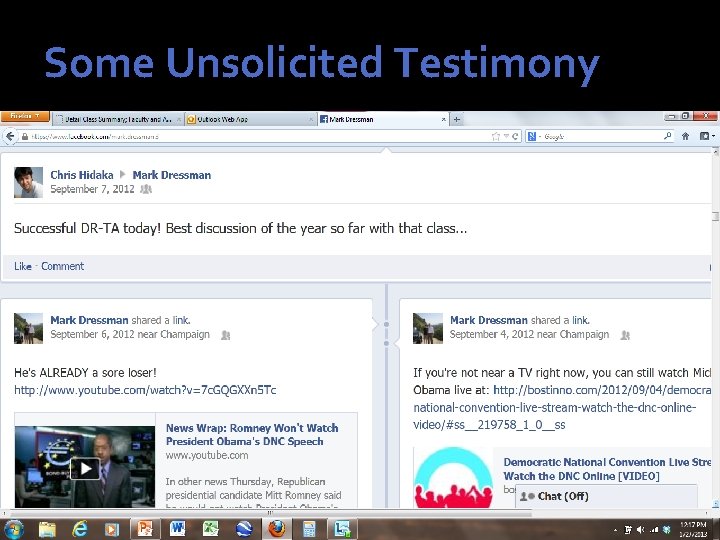Close the Outlook Web App tab
Screen dimensions: 720x540
(x=311, y=119)
